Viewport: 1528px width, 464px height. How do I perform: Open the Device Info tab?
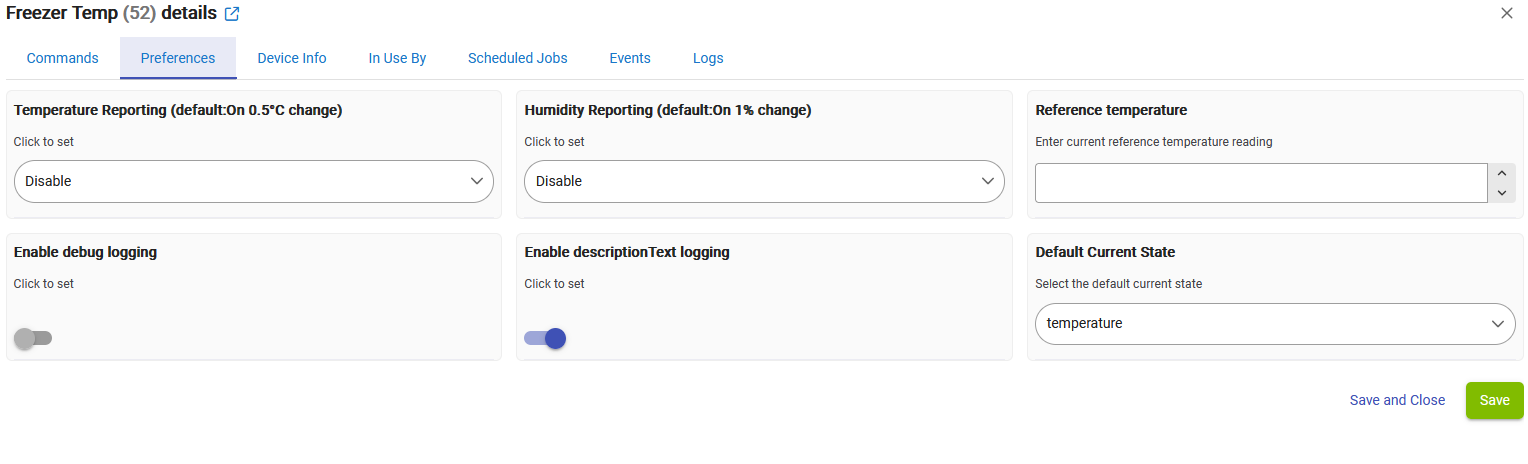pyautogui.click(x=292, y=58)
